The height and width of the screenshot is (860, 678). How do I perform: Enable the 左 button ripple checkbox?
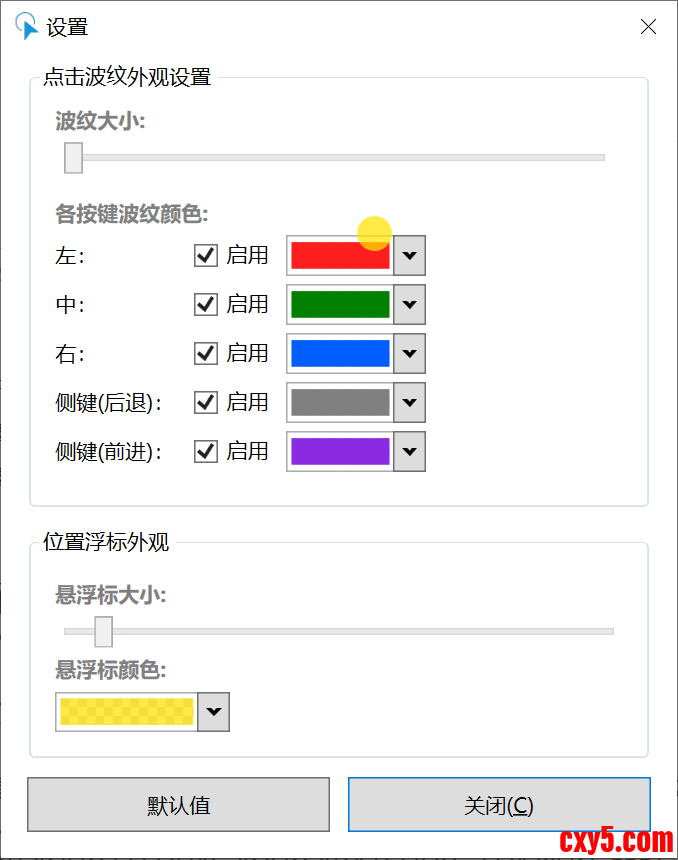[205, 255]
